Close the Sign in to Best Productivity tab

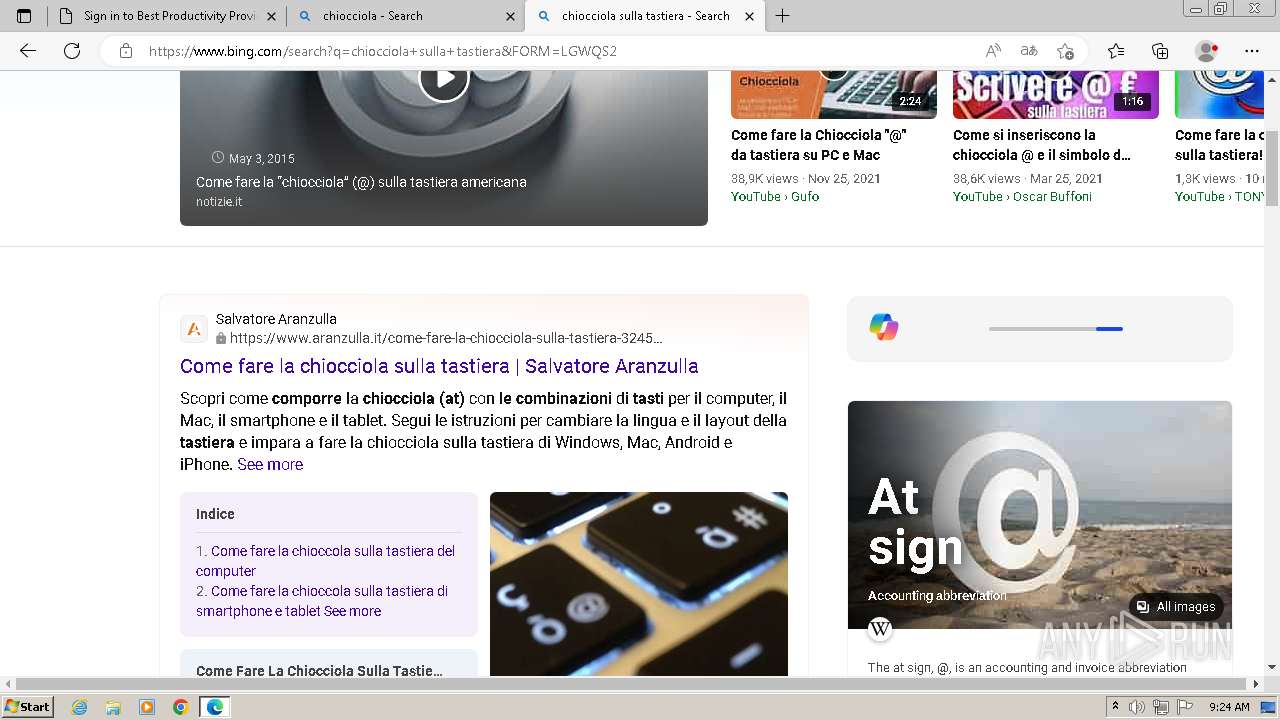click(x=272, y=16)
